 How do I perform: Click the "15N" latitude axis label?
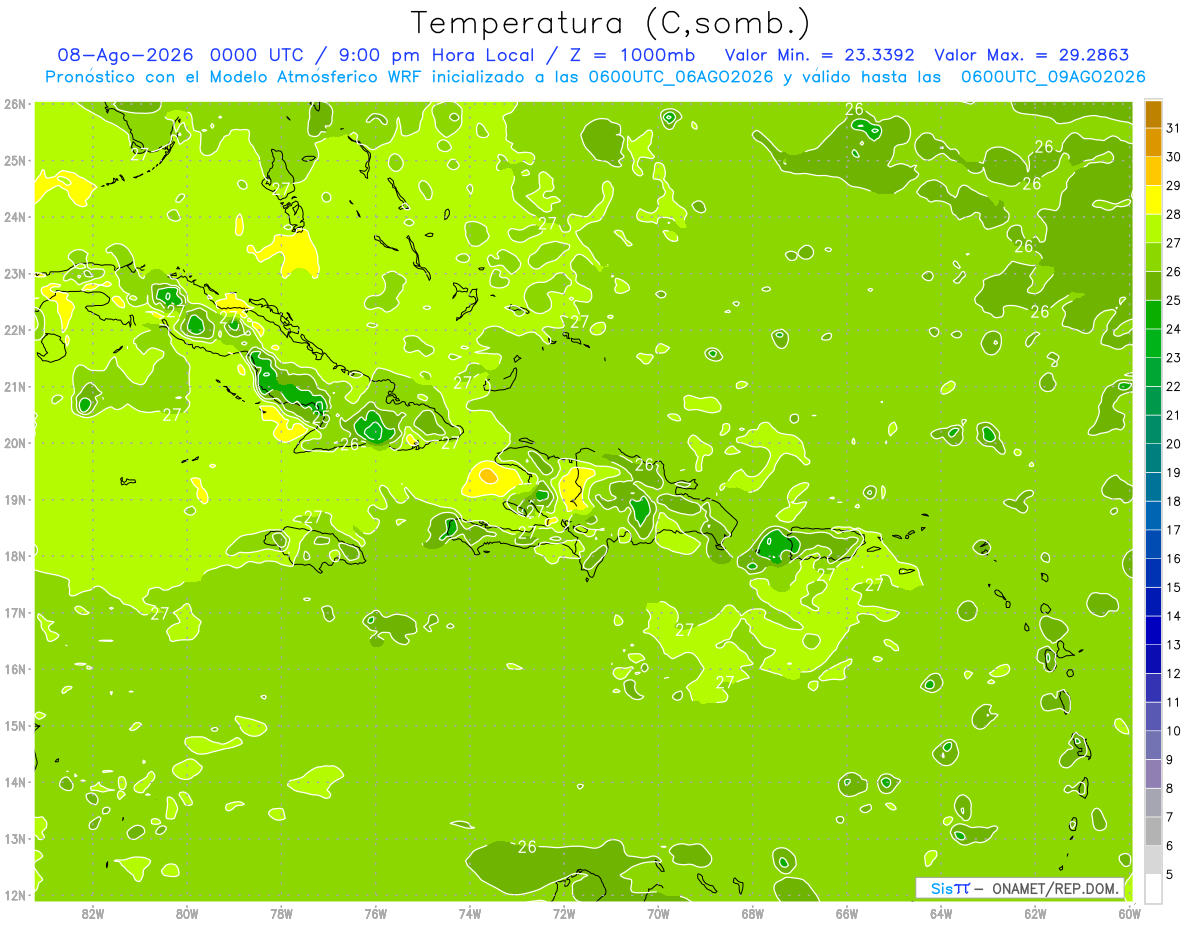(14, 725)
